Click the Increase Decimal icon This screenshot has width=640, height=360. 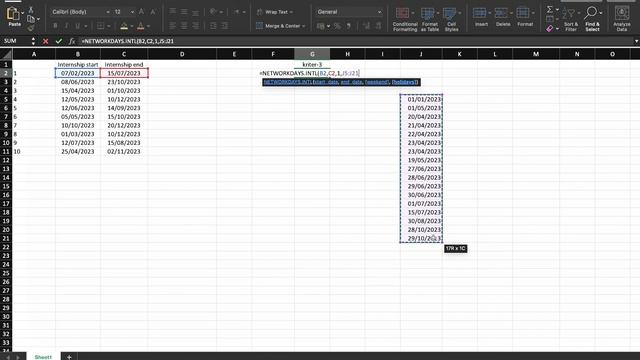[366, 26]
